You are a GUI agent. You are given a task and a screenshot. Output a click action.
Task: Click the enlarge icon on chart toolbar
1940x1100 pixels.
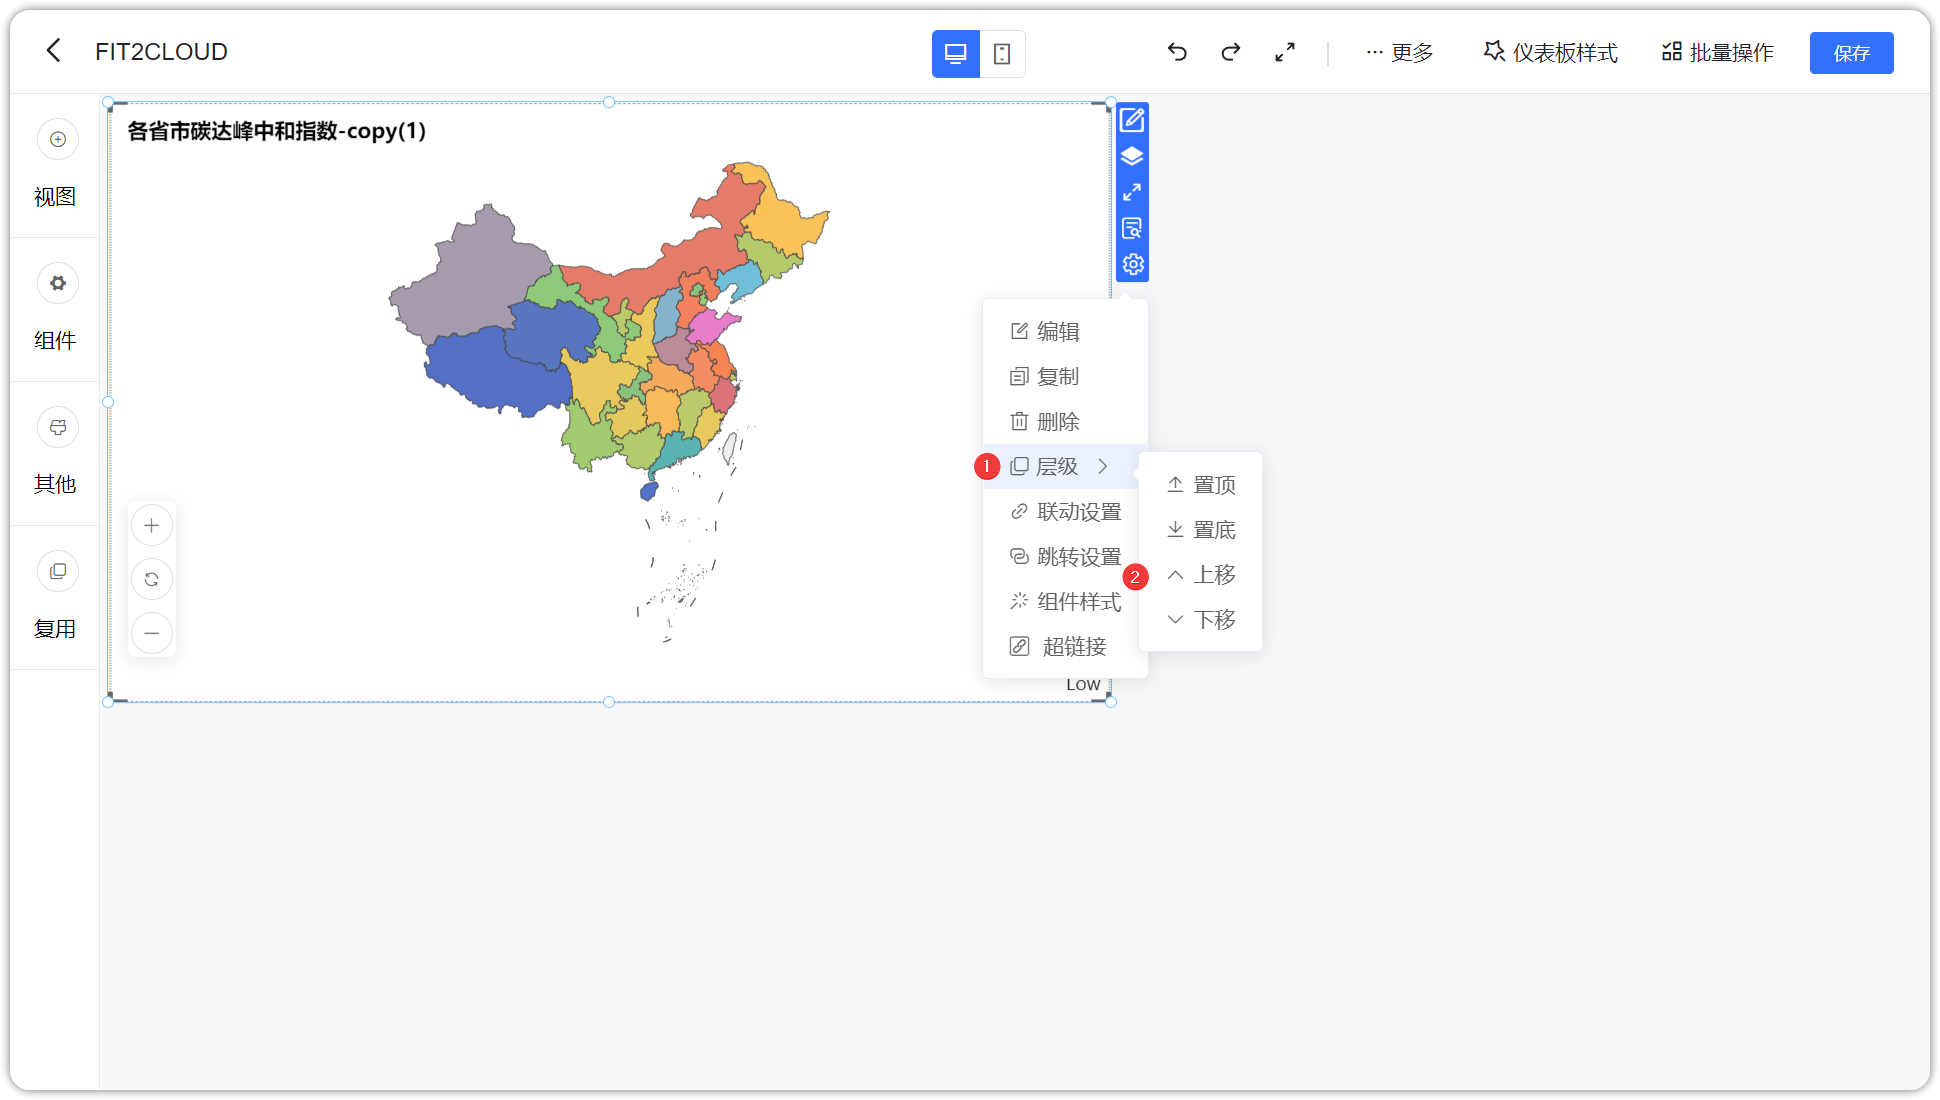(1132, 192)
